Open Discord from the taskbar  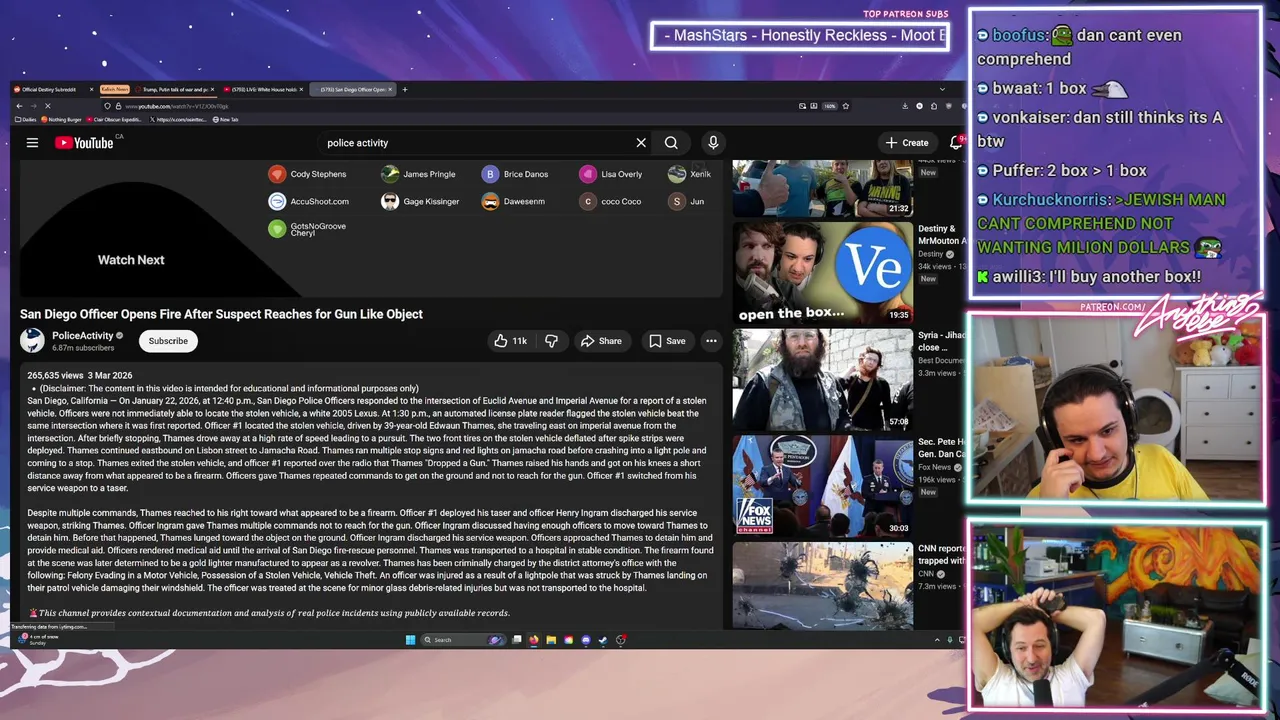[586, 640]
